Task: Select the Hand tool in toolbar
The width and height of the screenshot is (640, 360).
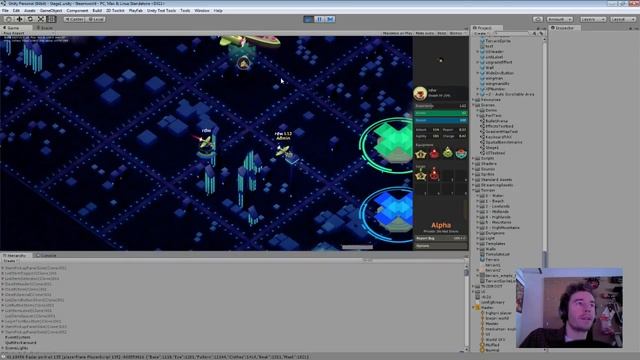Action: tap(9, 19)
